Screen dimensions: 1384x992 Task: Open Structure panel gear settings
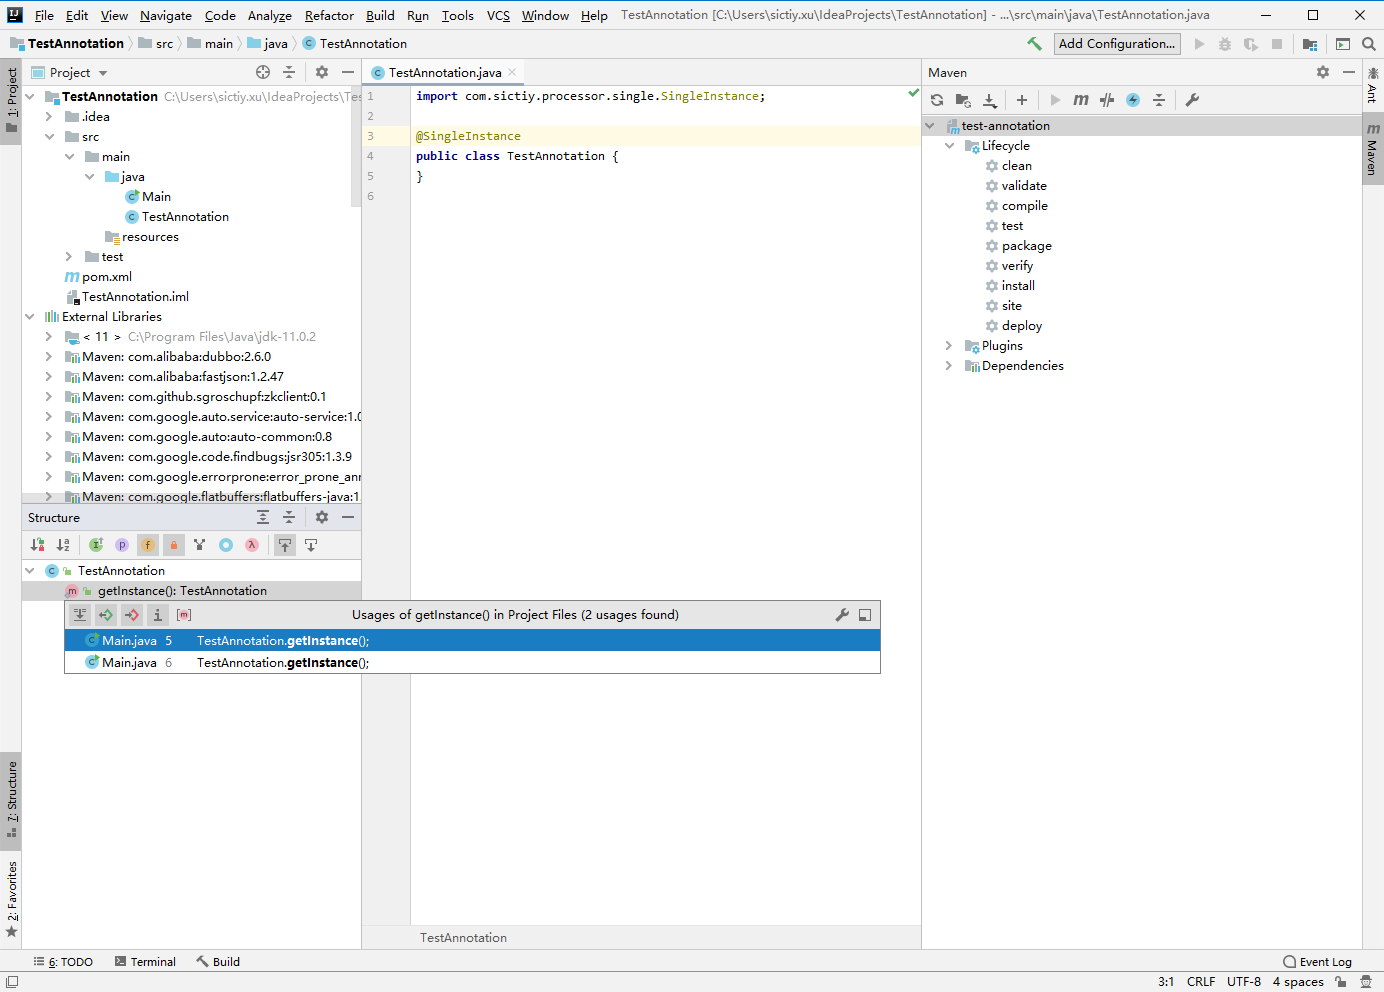pyautogui.click(x=322, y=517)
